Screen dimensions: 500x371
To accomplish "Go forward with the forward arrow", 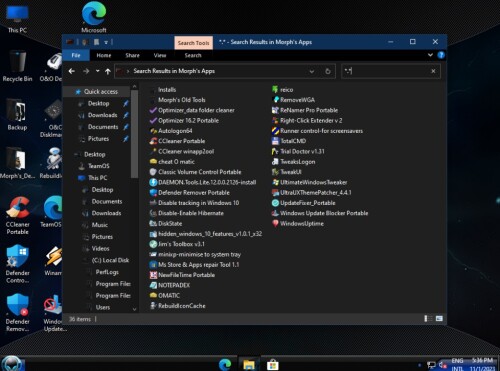I will point(86,71).
